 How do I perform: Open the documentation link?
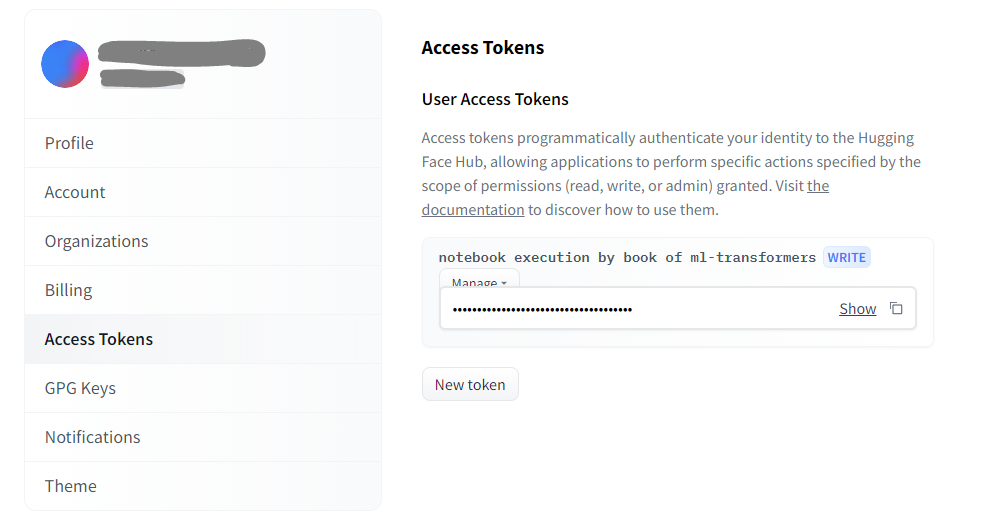click(x=473, y=210)
